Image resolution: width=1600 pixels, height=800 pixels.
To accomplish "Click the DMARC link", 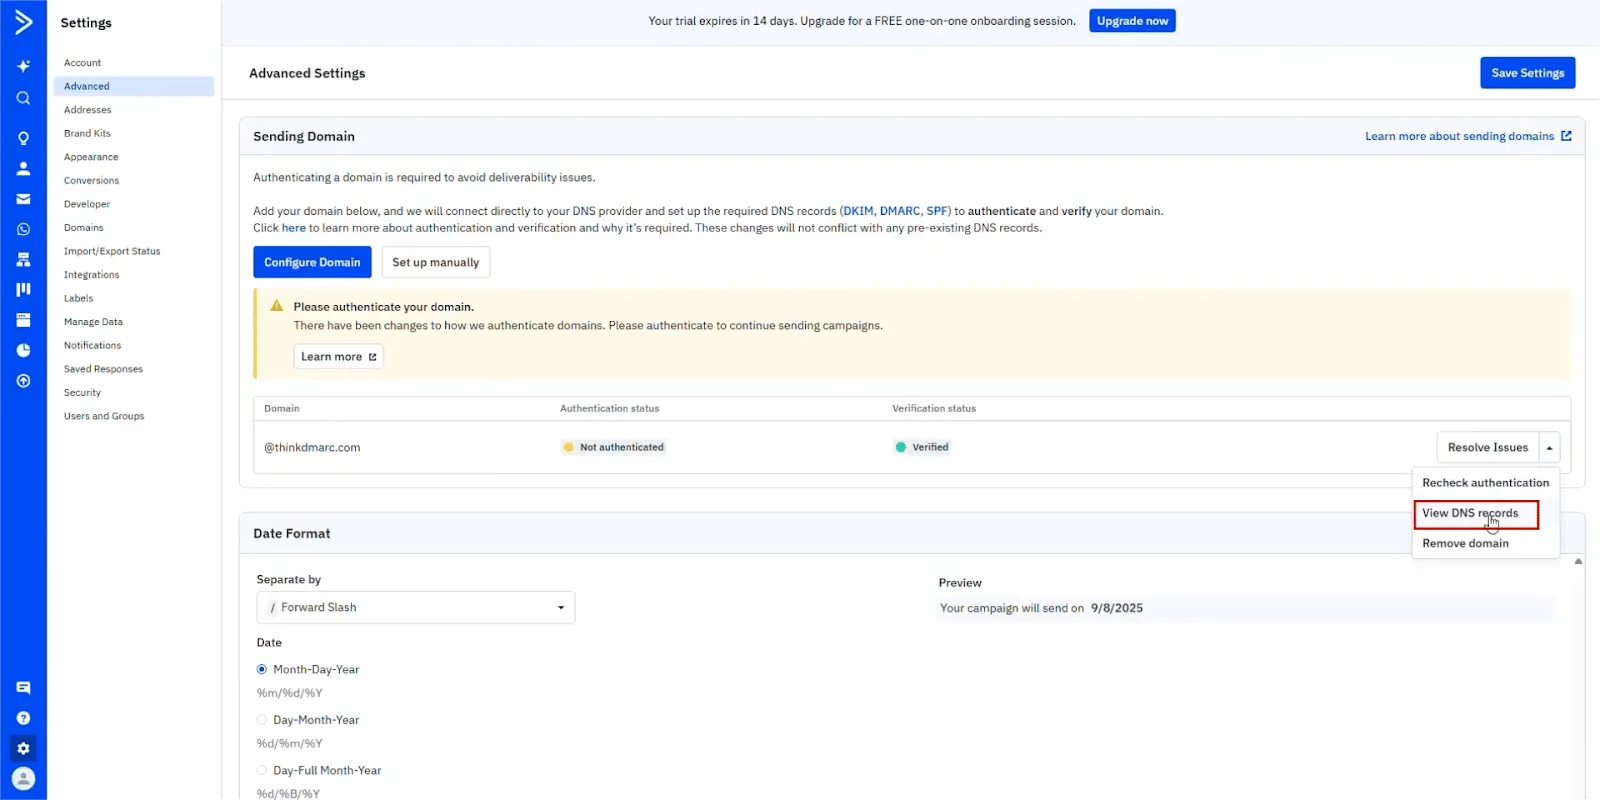I will [899, 211].
